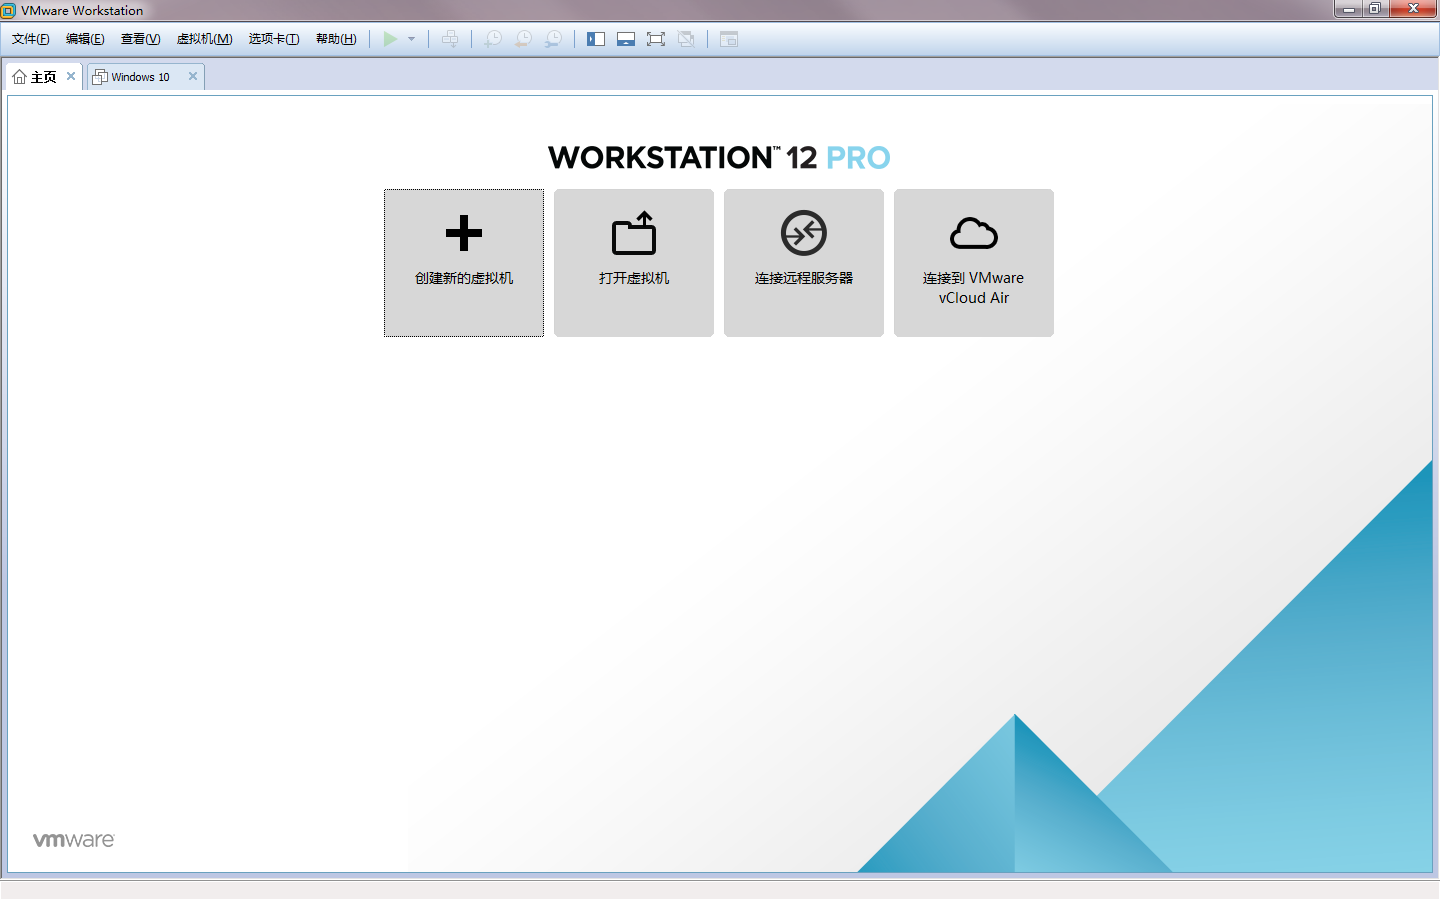Open the 帮助(H) menu
Screen dimensions: 1440x900
coord(336,39)
